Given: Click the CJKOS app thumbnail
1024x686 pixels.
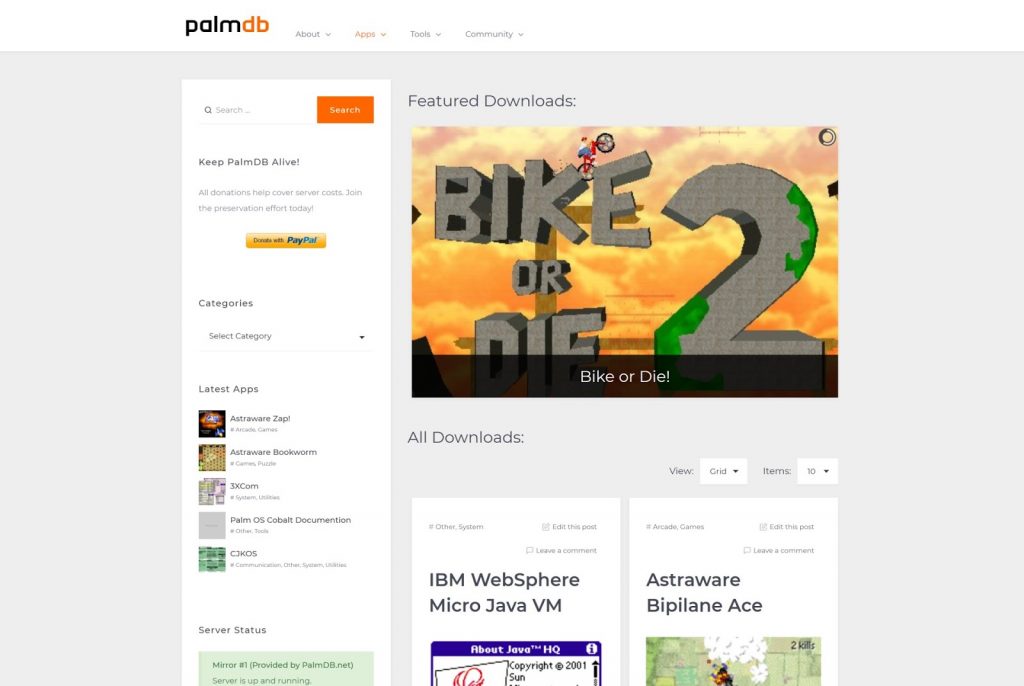Looking at the screenshot, I should [212, 559].
